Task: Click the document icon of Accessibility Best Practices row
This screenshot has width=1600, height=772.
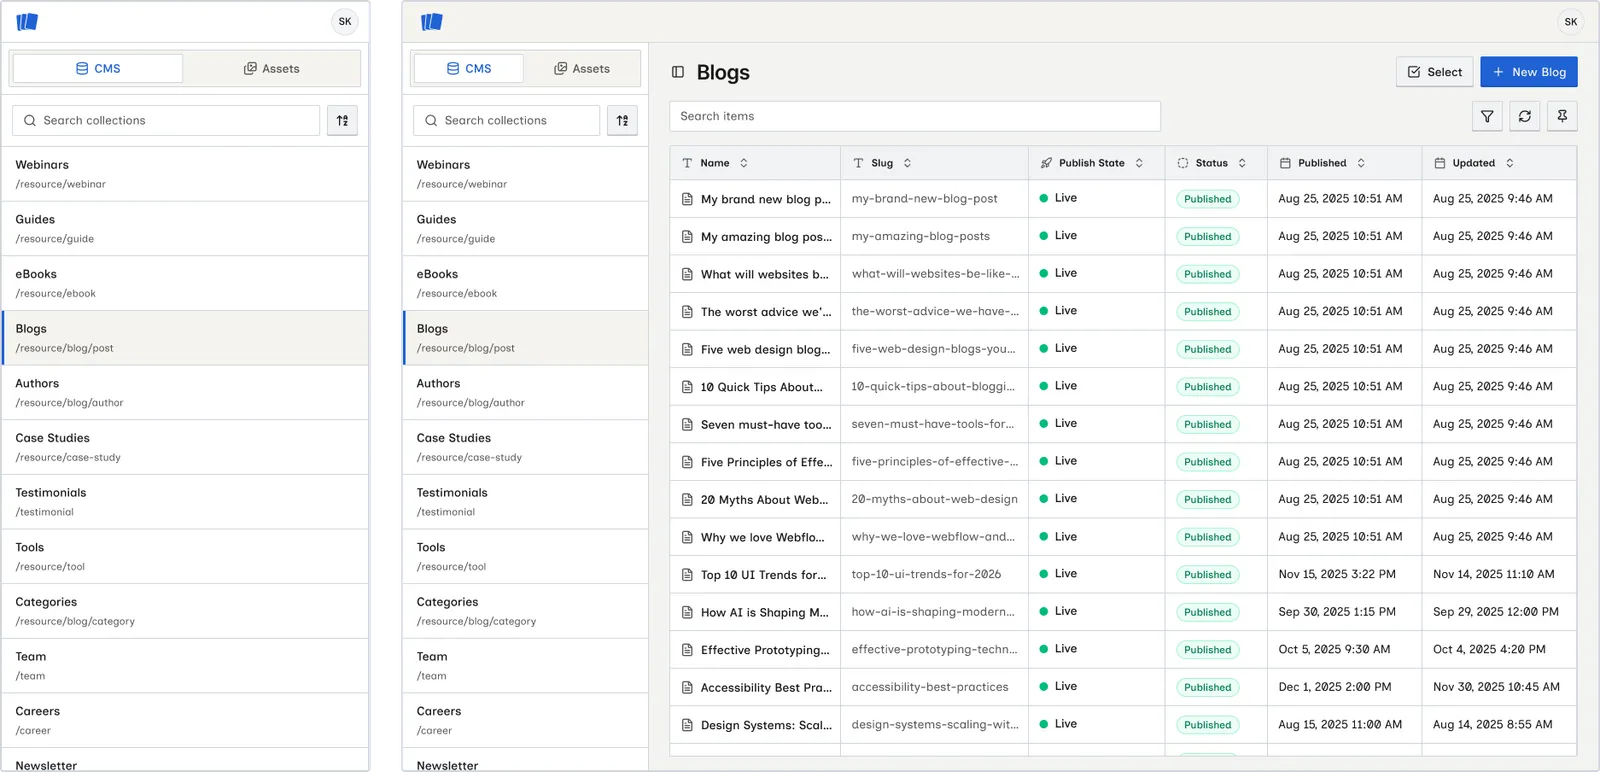Action: tap(687, 687)
